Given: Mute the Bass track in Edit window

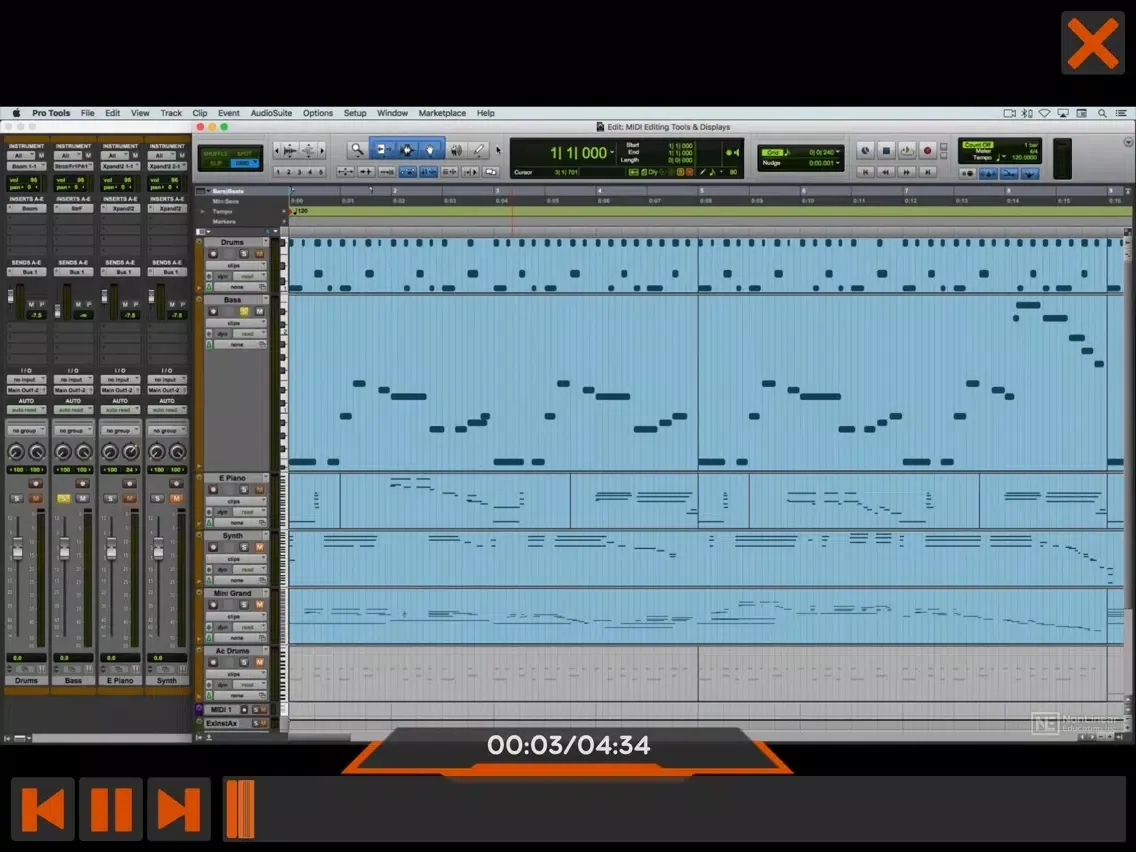Looking at the screenshot, I should tap(259, 312).
